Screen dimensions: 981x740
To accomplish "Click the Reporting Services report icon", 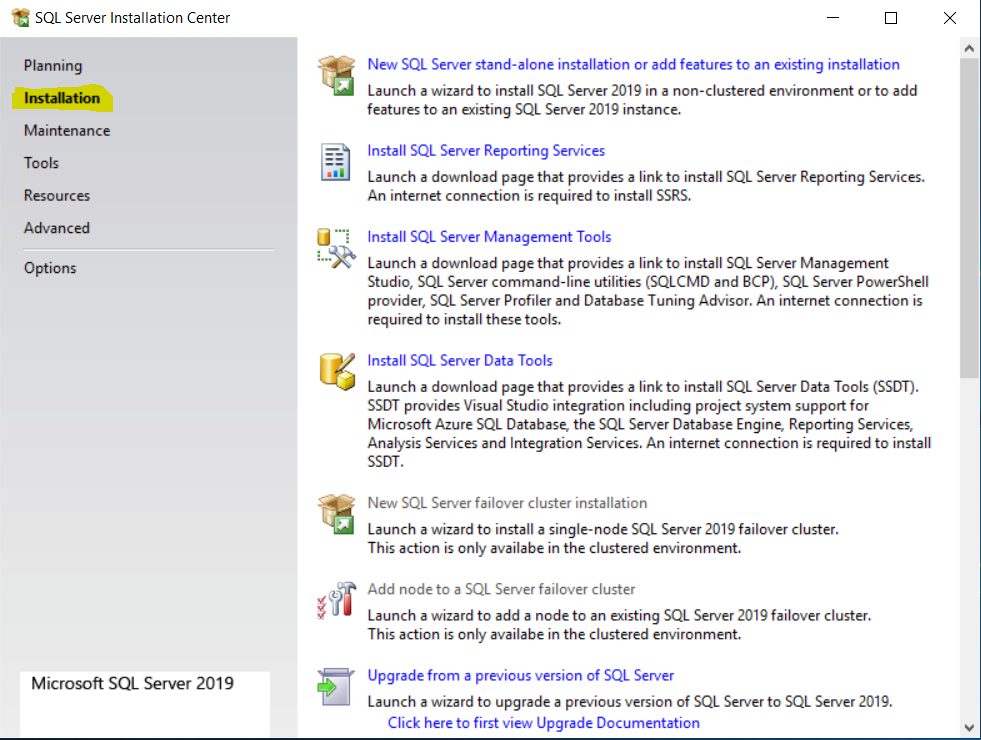I will point(335,161).
